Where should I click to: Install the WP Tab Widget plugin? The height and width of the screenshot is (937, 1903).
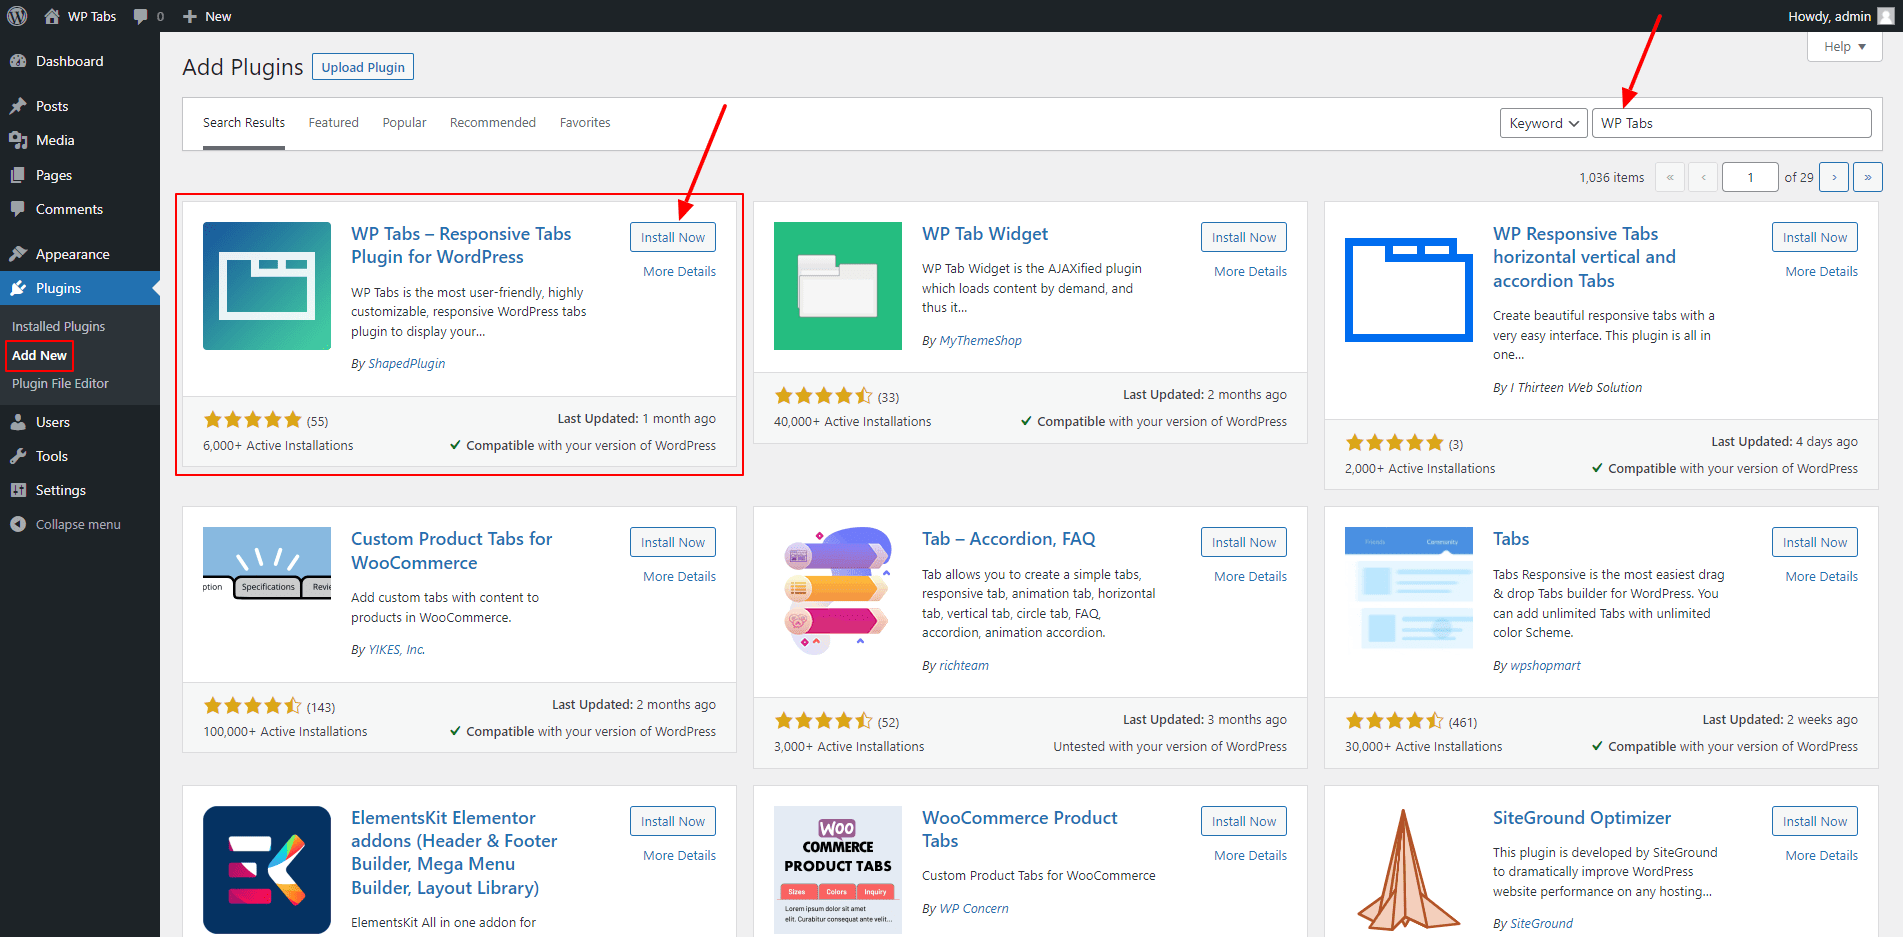[1244, 237]
